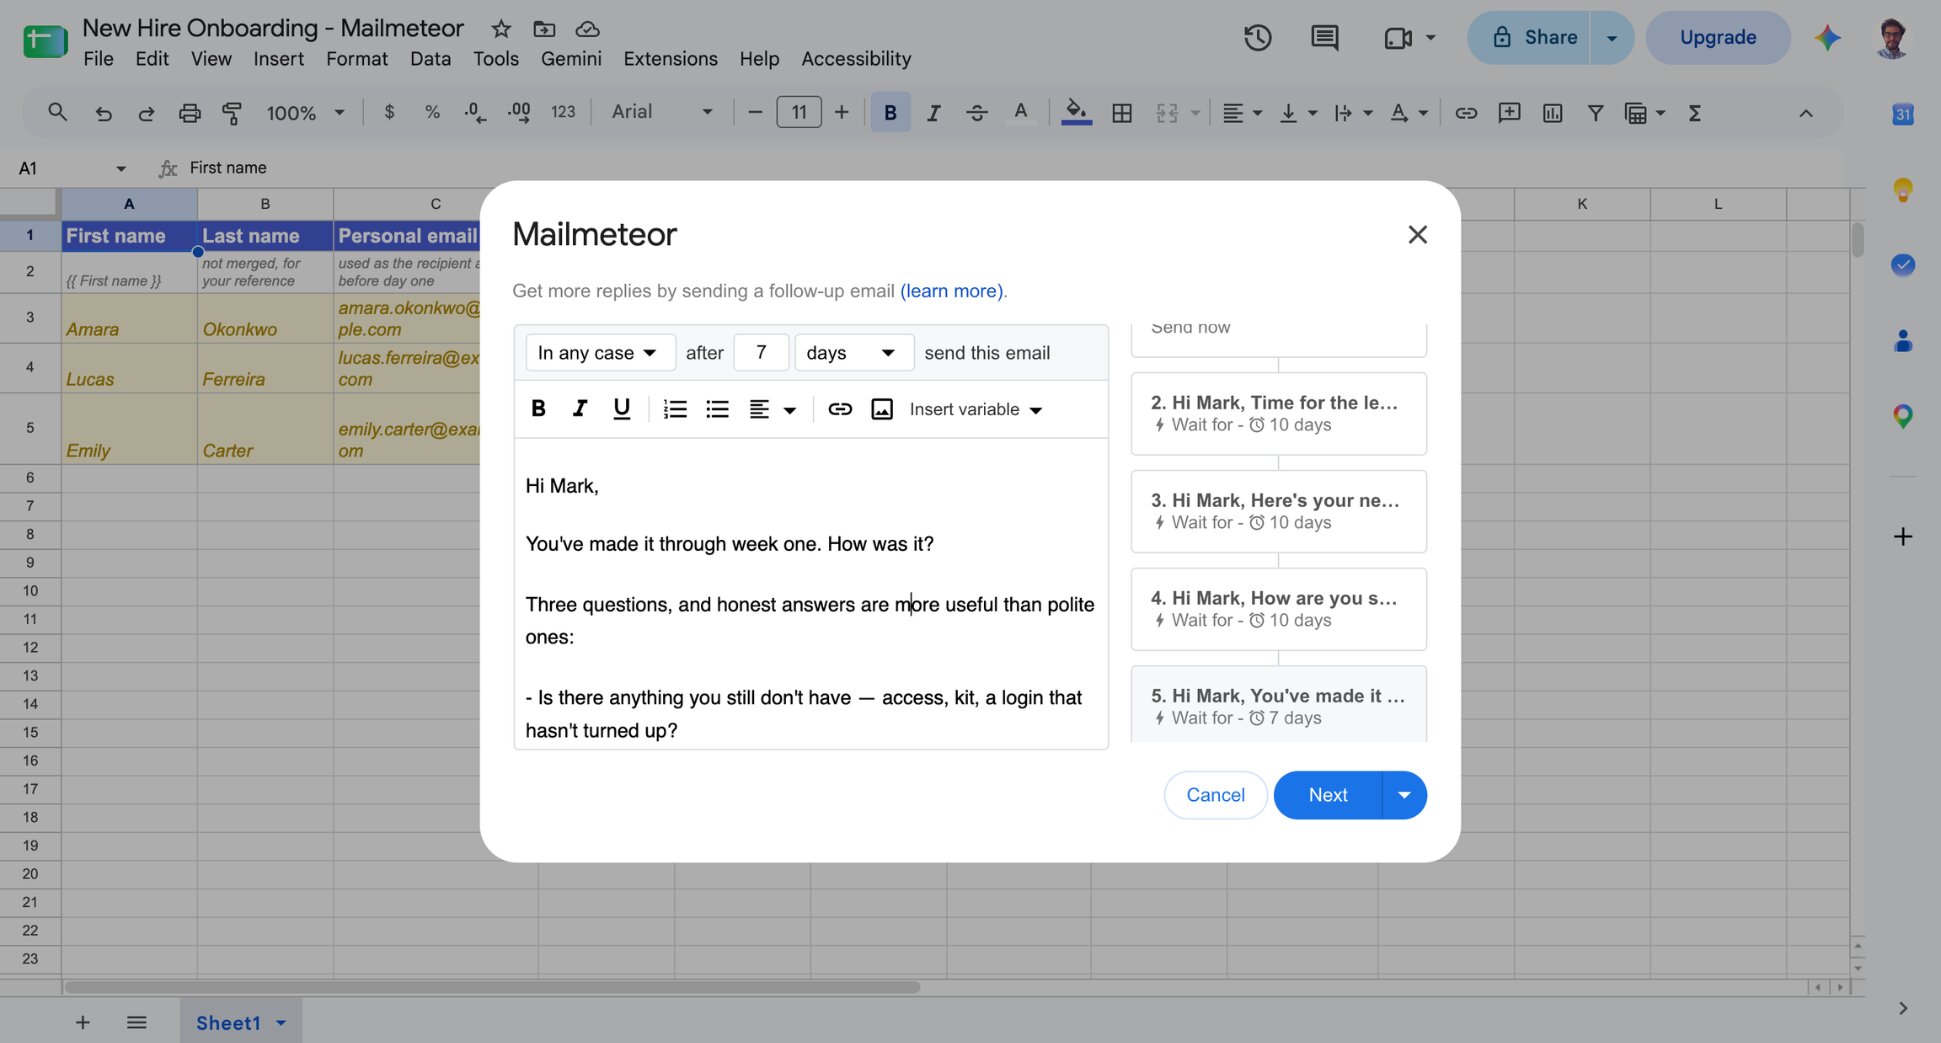1941x1043 pixels.
Task: Open Google Maps in side panel
Action: click(1902, 416)
